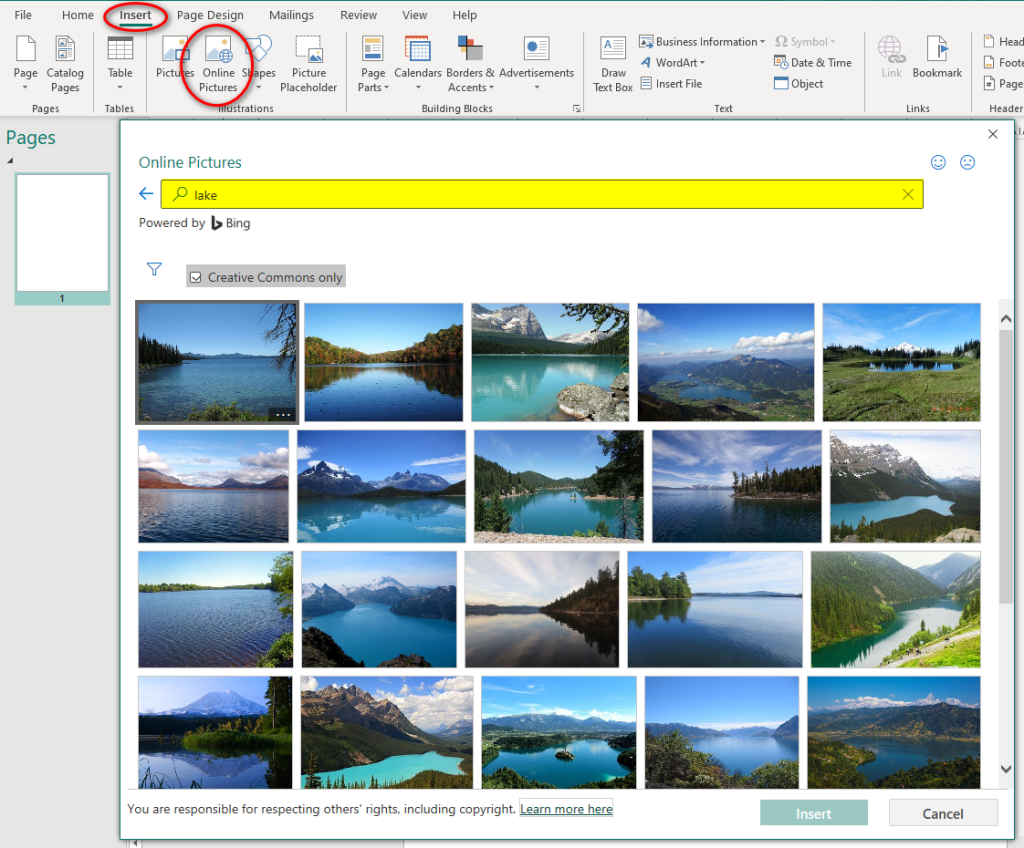Click the filter funnel icon

pos(154,268)
